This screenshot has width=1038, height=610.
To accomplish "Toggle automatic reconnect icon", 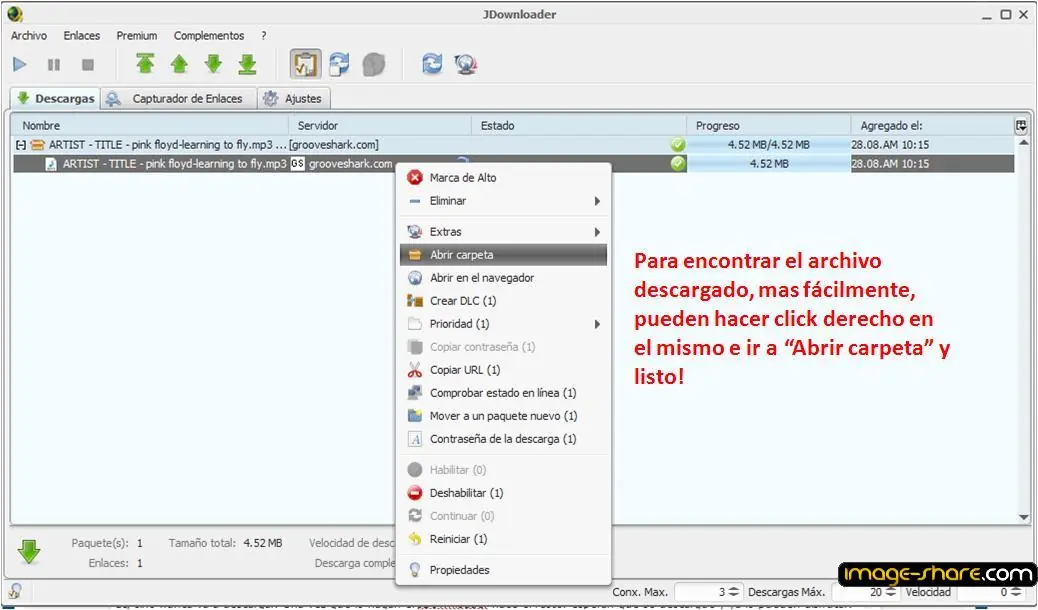I will (340, 64).
